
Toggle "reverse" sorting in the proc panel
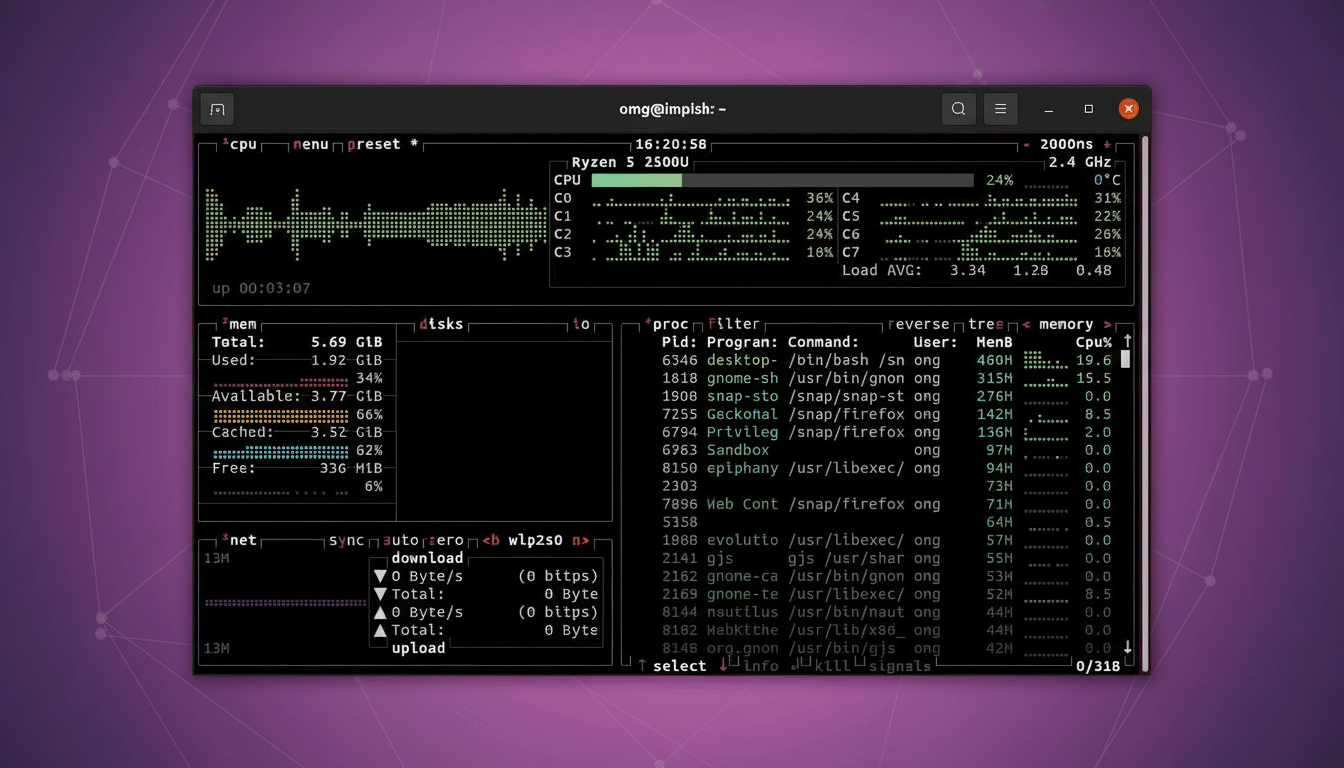pos(920,323)
